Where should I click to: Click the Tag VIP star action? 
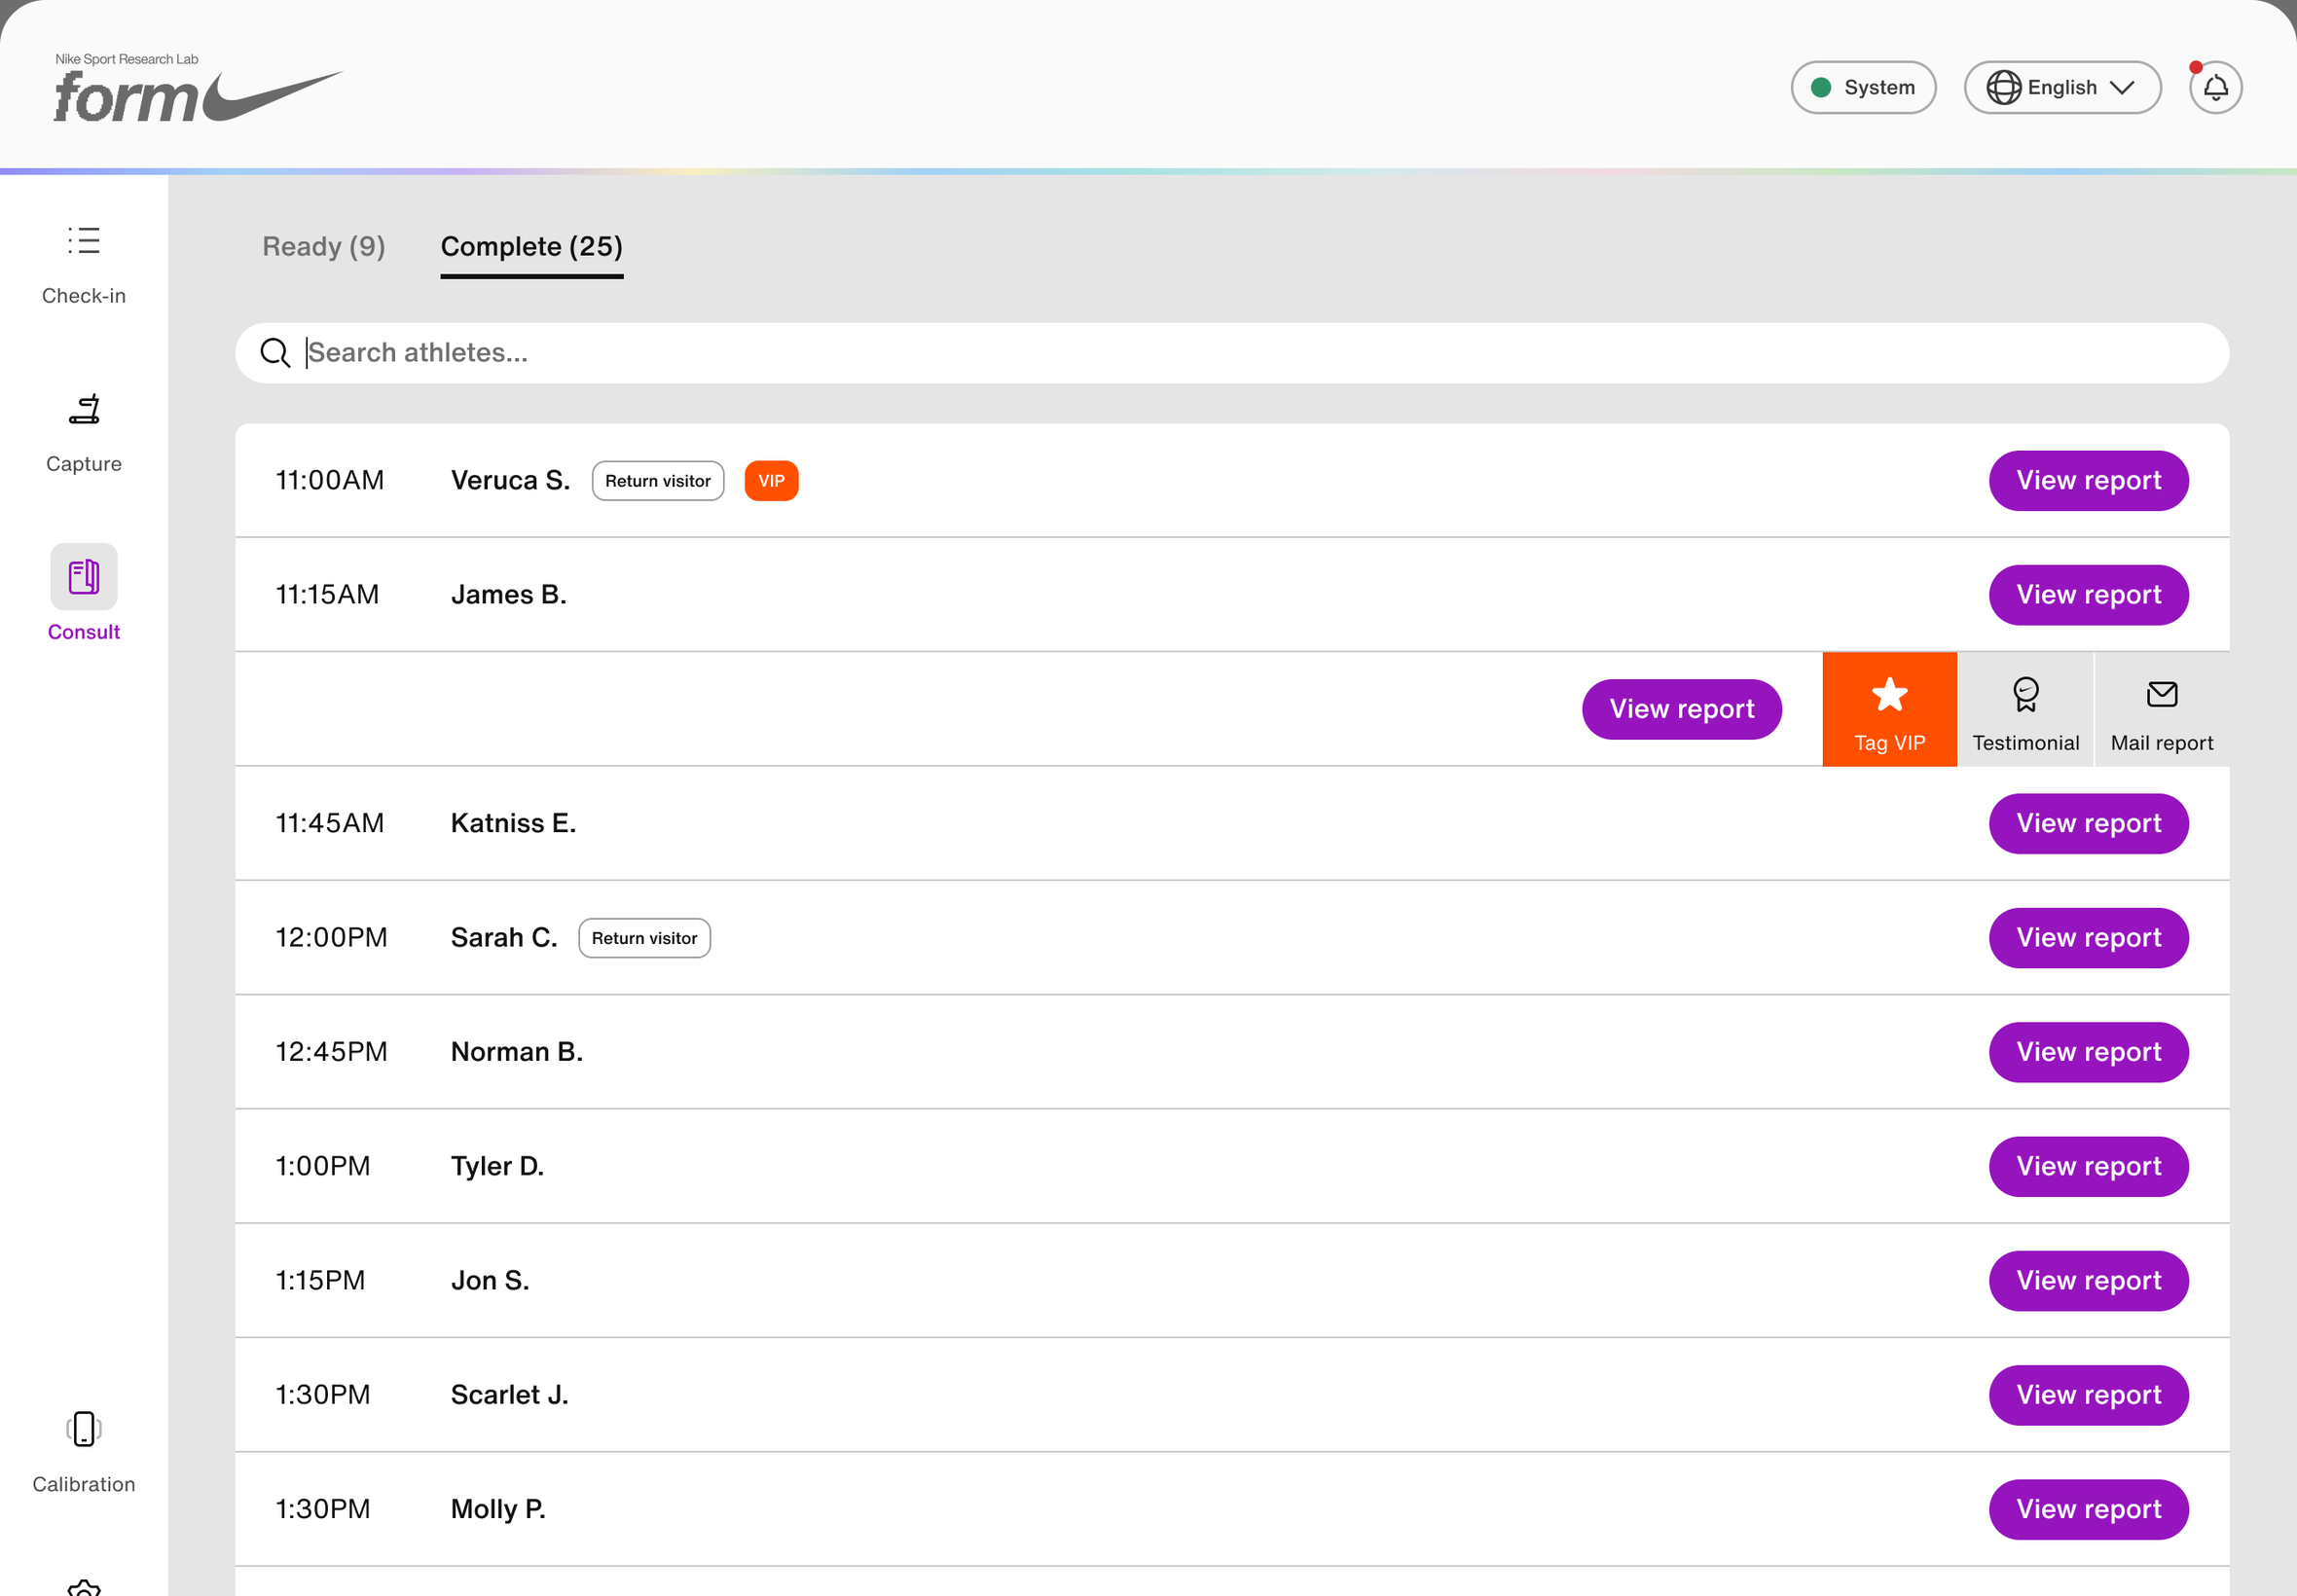coord(1889,710)
